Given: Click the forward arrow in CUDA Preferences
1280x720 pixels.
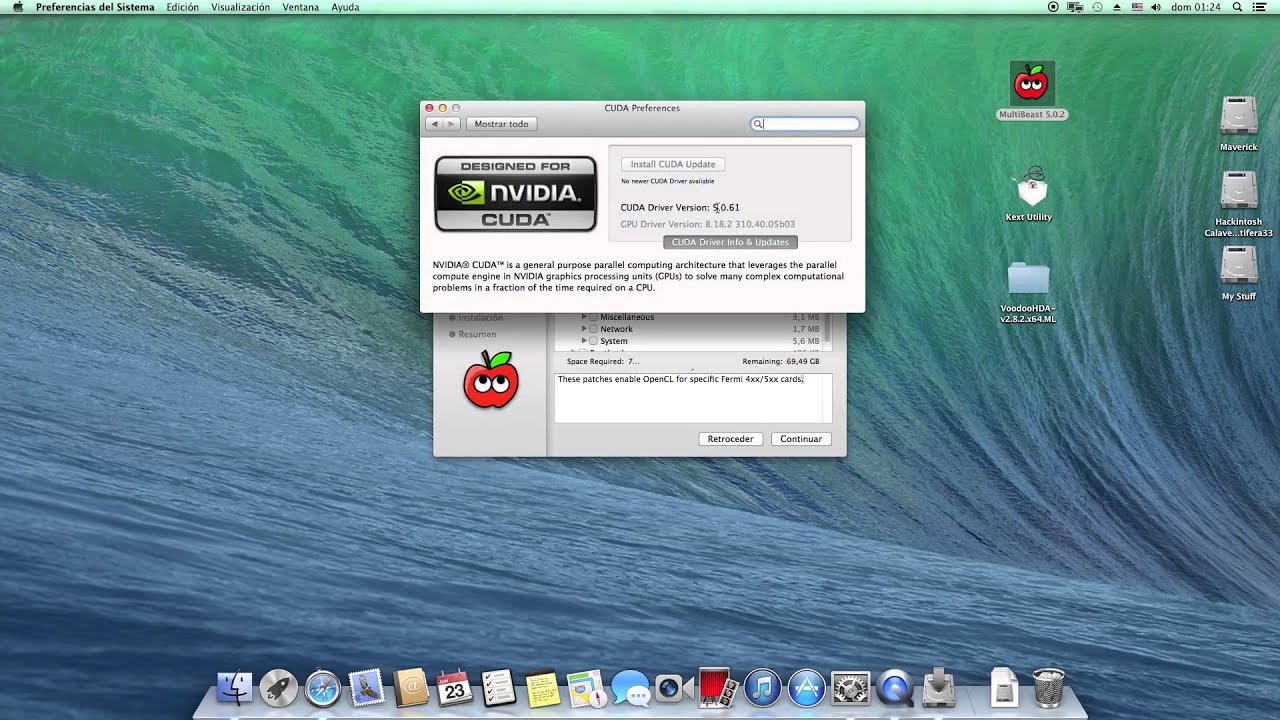Looking at the screenshot, I should 452,124.
